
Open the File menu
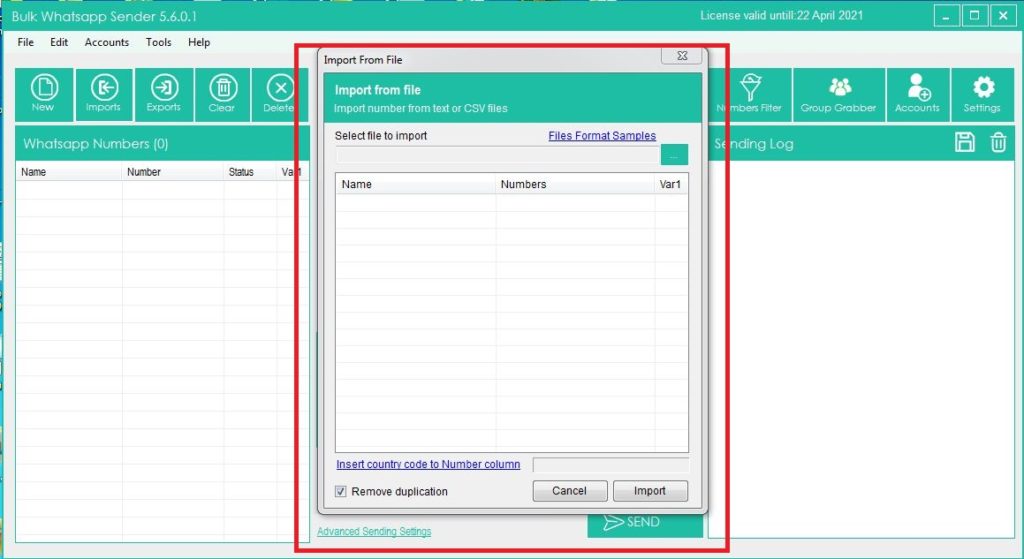pos(25,42)
